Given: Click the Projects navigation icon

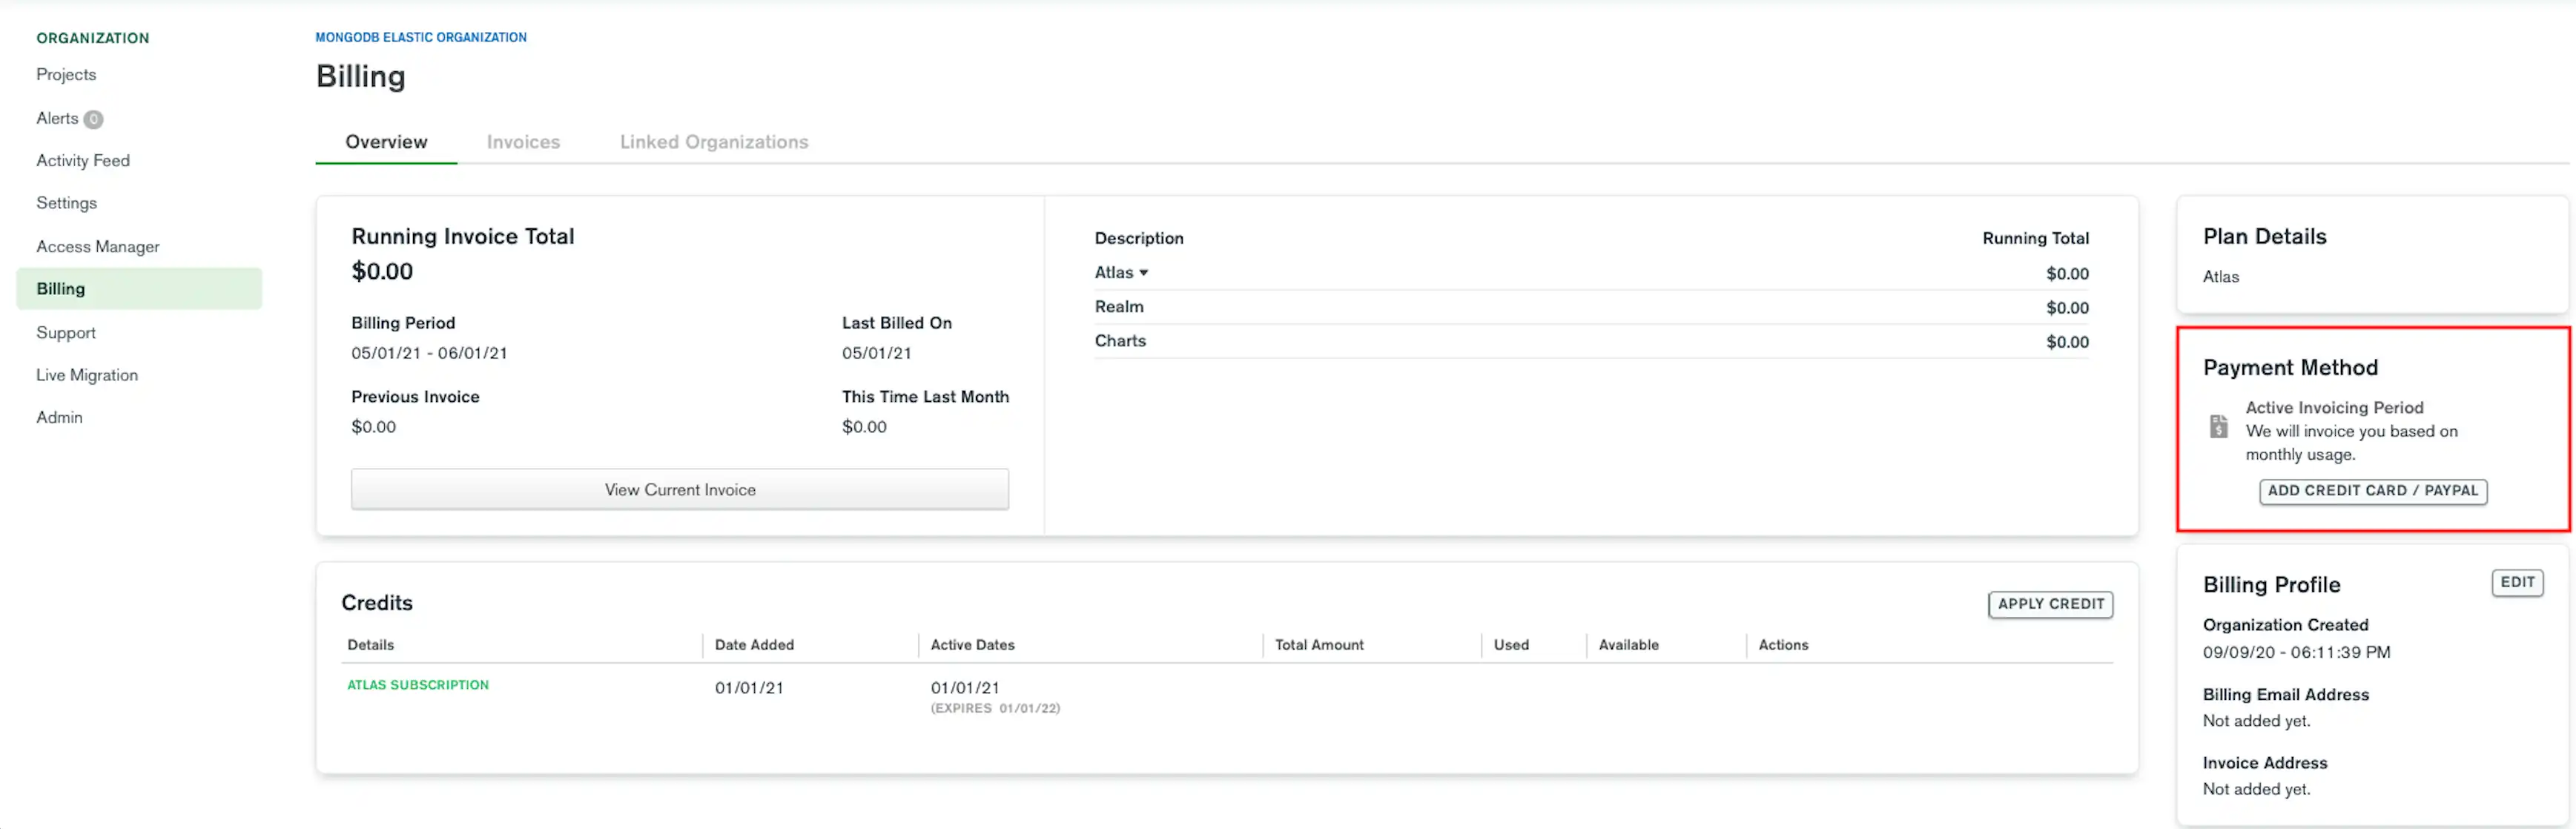Looking at the screenshot, I should coord(66,74).
